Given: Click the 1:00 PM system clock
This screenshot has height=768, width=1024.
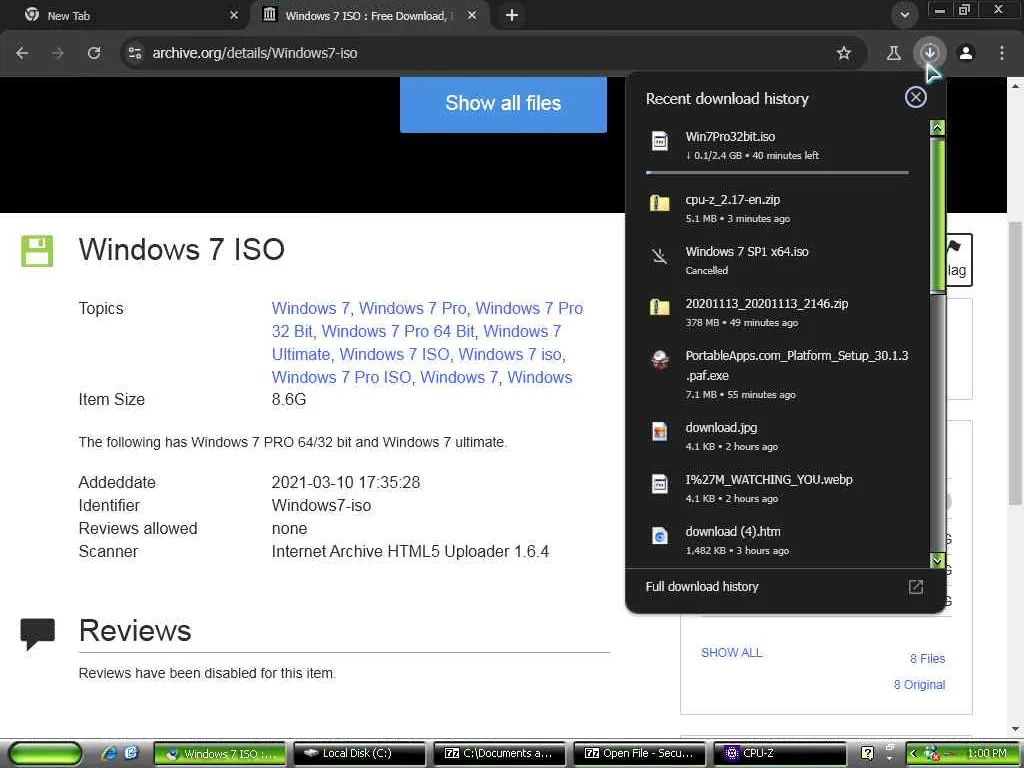Looking at the screenshot, I should click(x=987, y=753).
